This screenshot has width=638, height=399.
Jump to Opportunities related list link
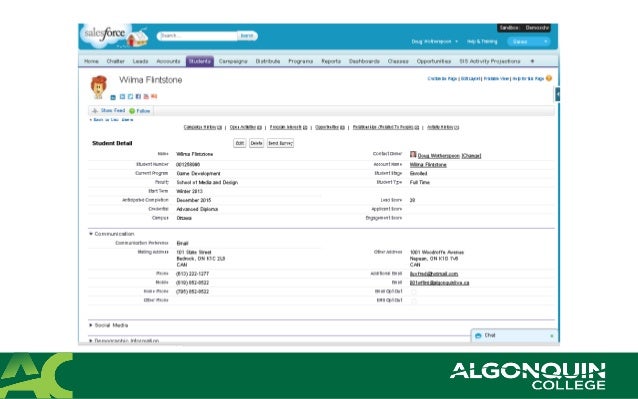pos(330,127)
